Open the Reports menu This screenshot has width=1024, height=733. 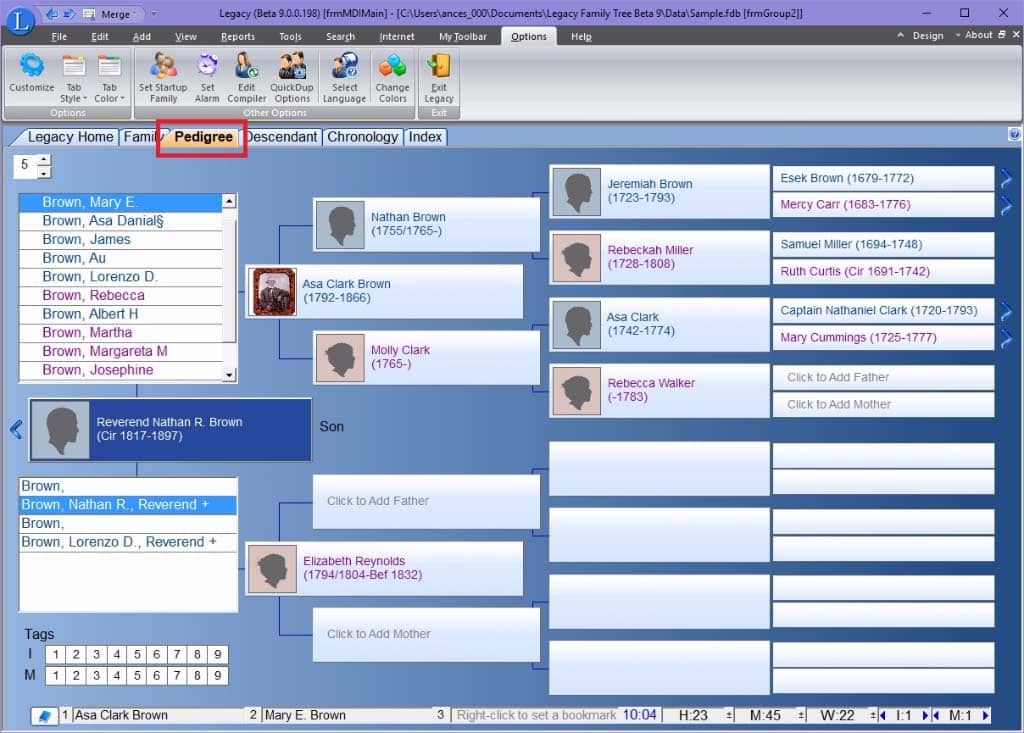pyautogui.click(x=238, y=37)
